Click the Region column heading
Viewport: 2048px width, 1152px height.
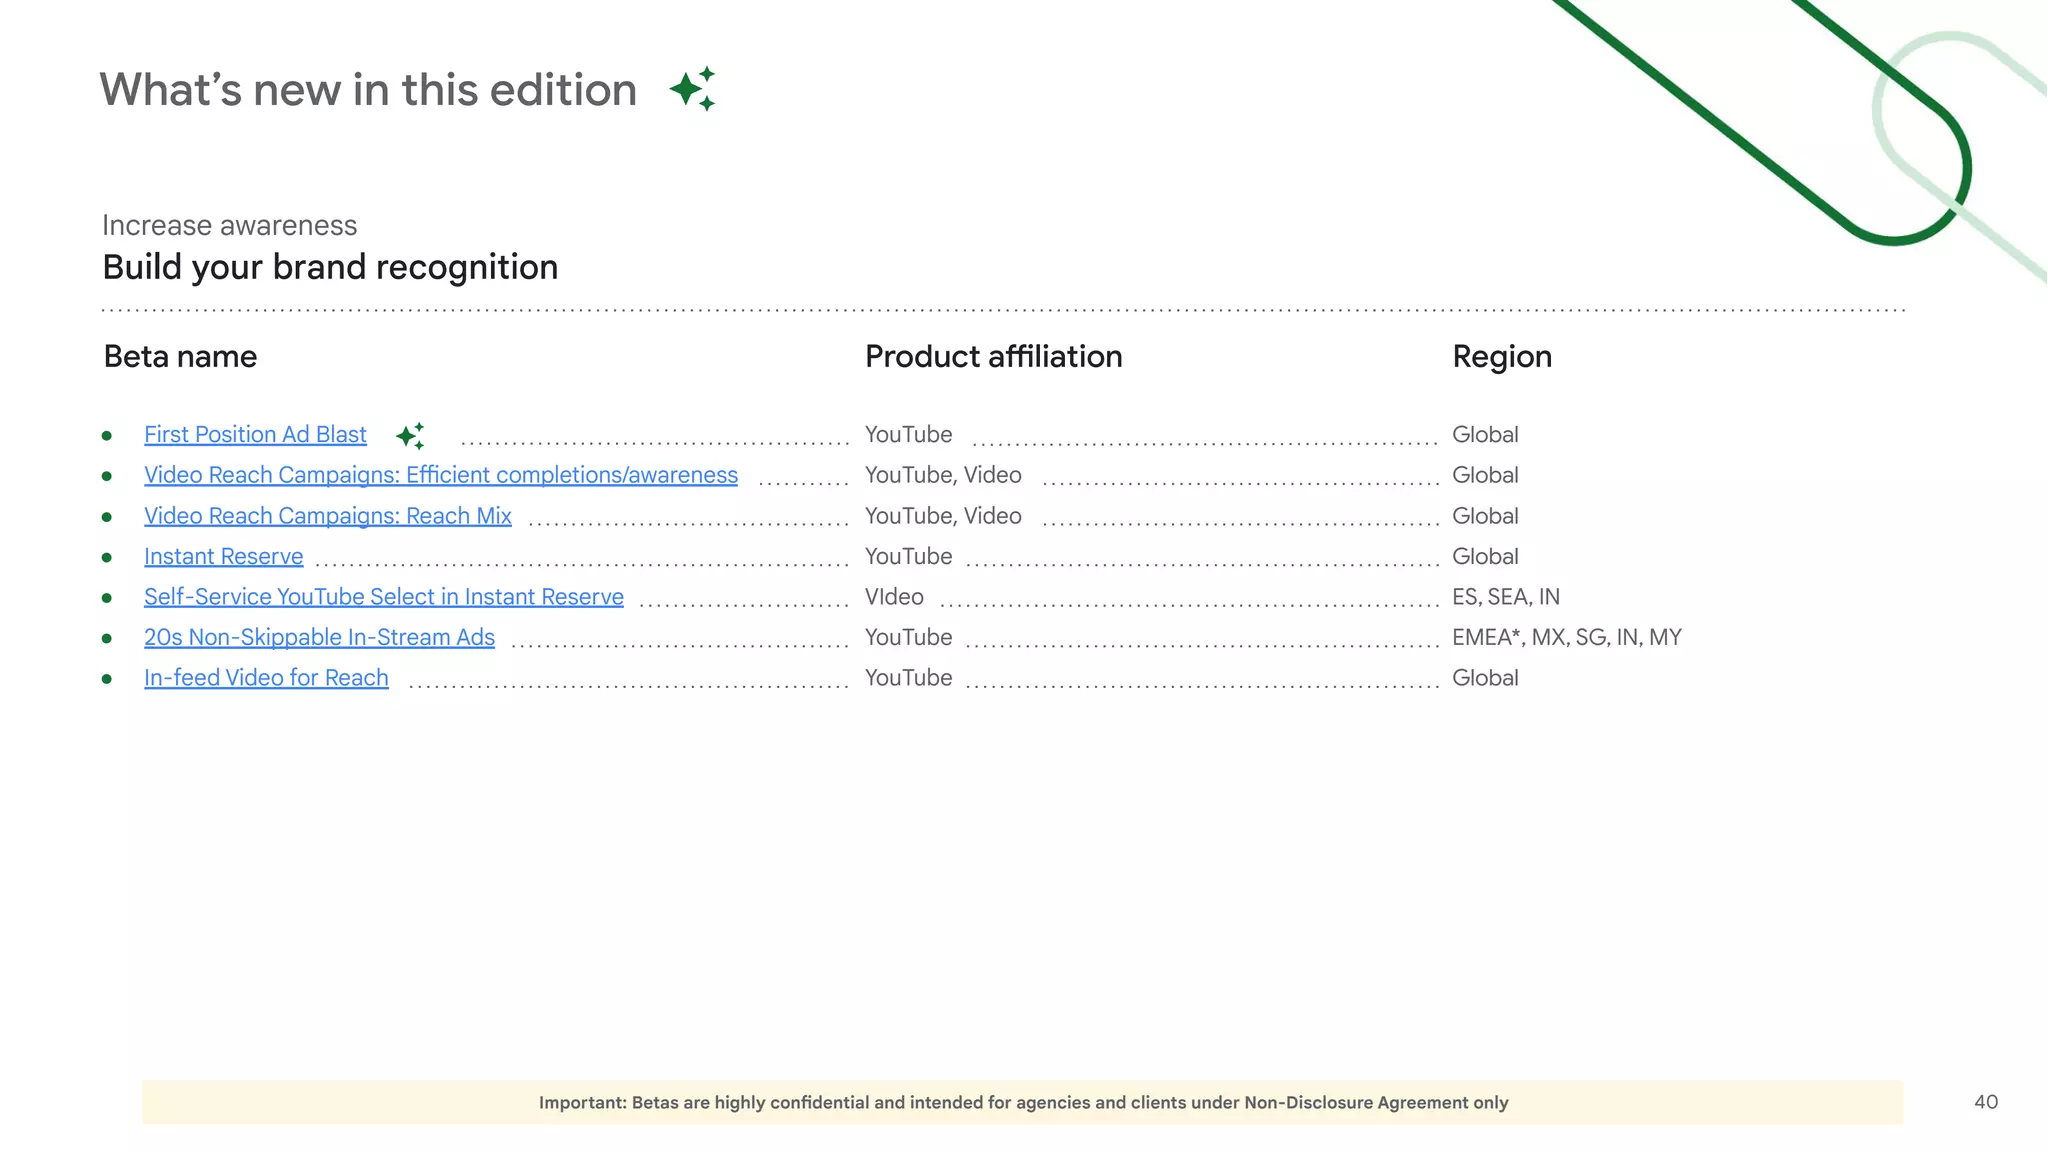tap(1501, 357)
